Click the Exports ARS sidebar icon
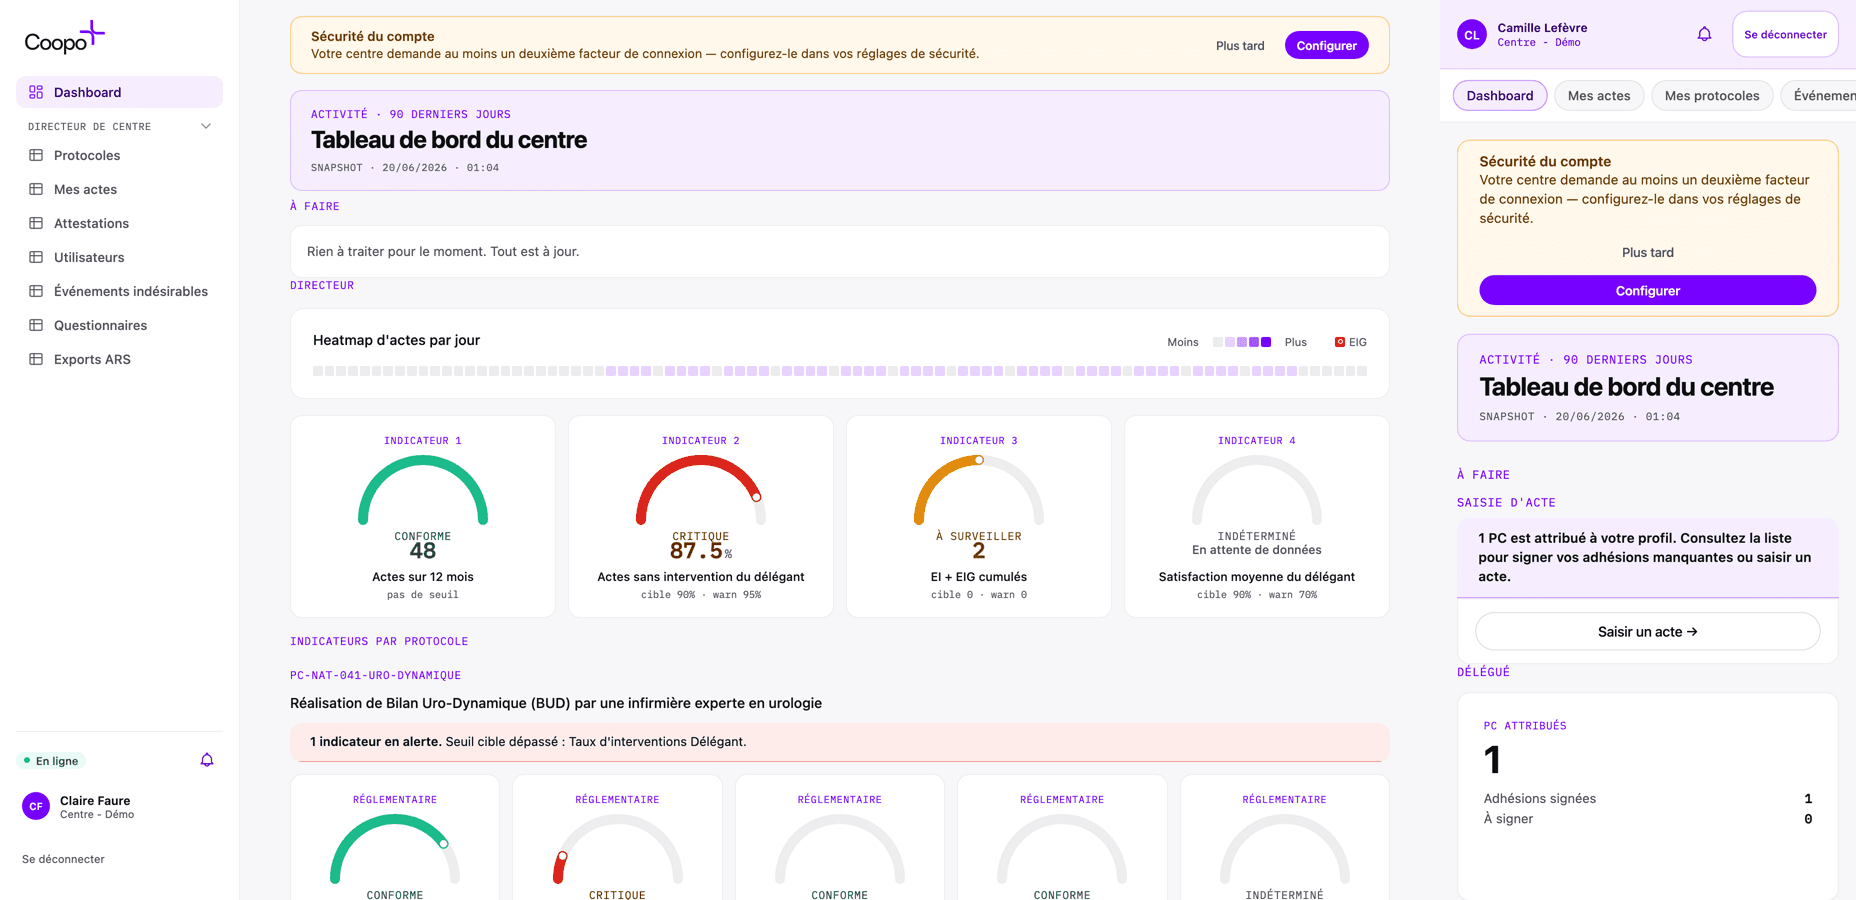1856x900 pixels. point(36,359)
